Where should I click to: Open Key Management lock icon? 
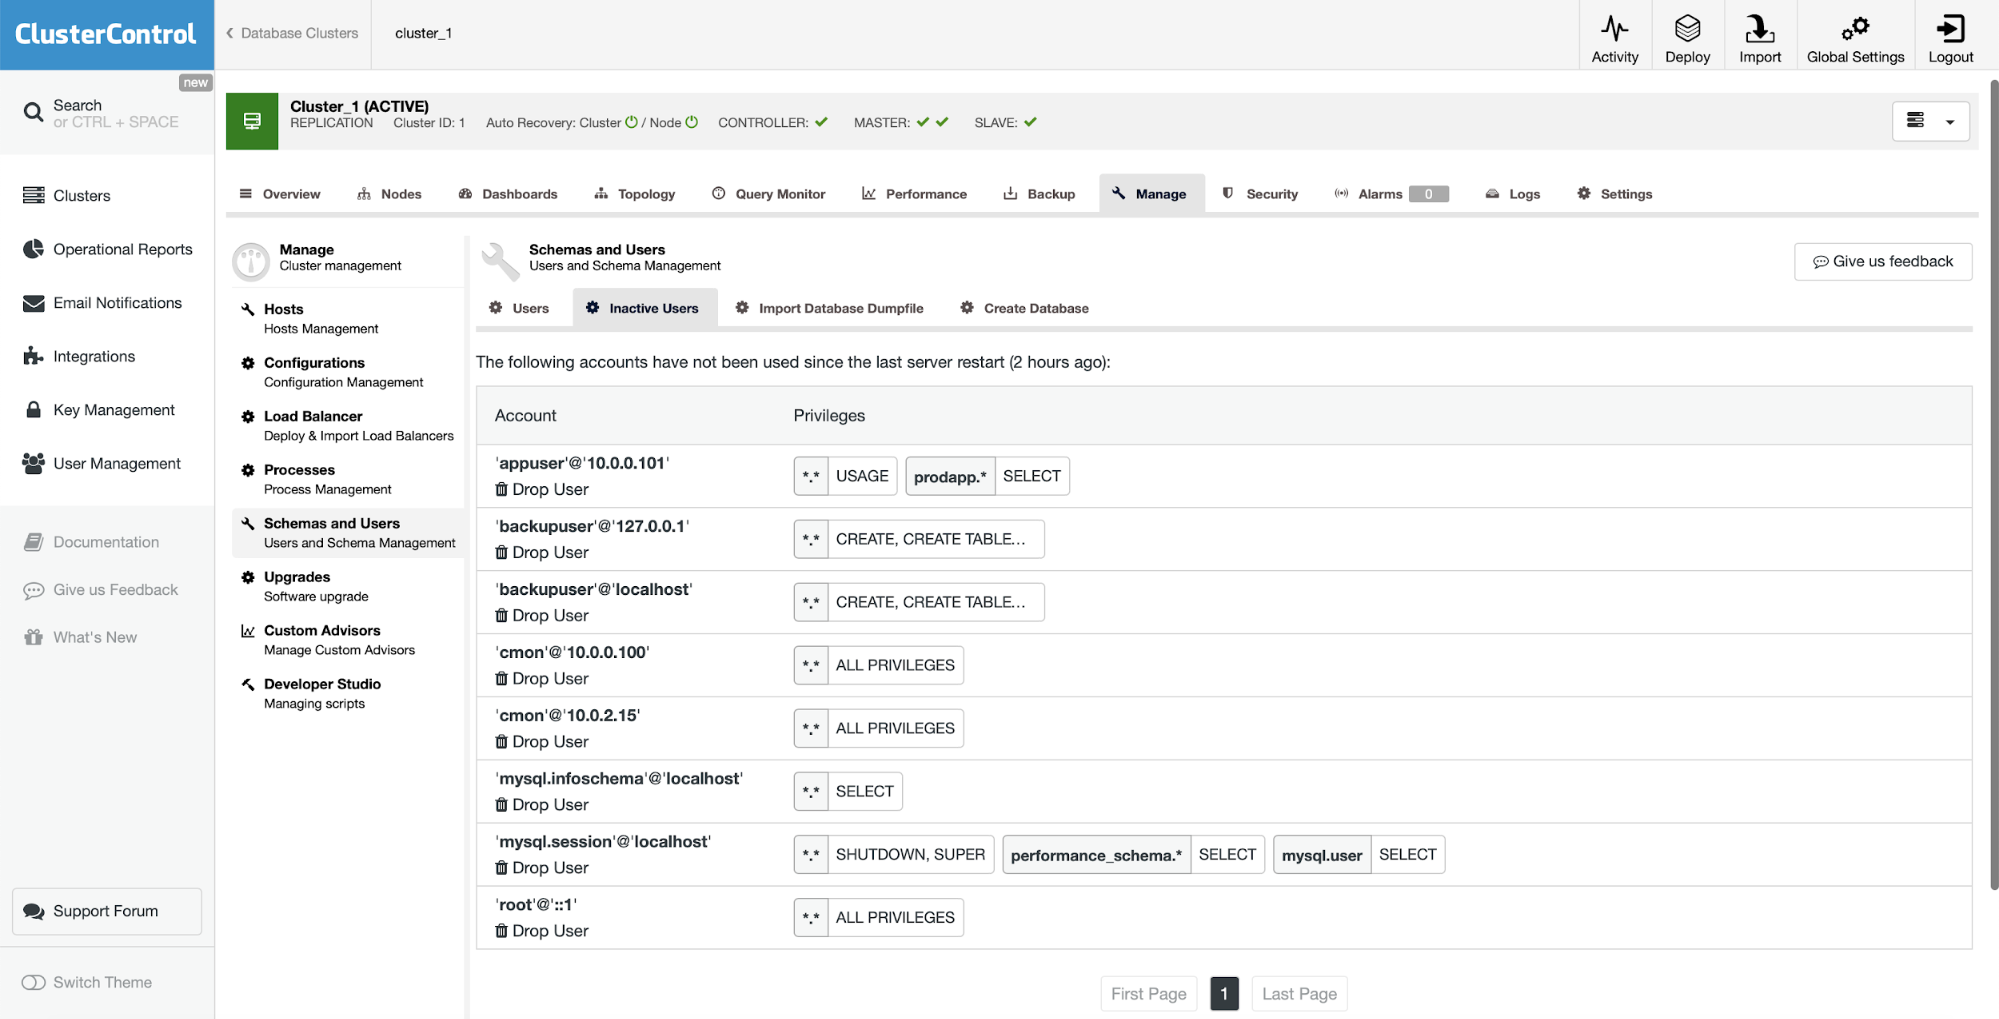[33, 410]
